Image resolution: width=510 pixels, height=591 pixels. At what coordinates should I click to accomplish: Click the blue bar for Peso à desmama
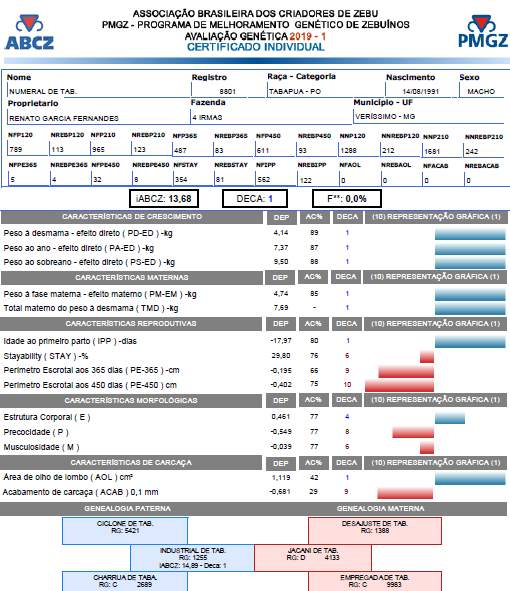pos(470,234)
